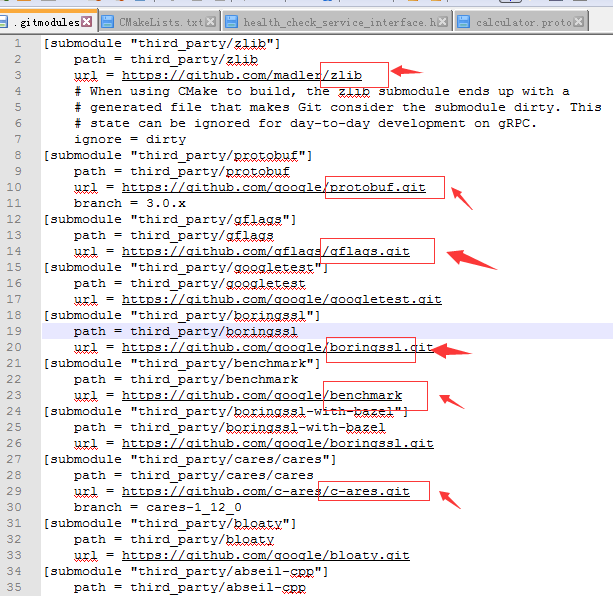The height and width of the screenshot is (596, 613).
Task: Click '[submodule "third_party/cares/cares"]' header
Action: click(x=190, y=460)
